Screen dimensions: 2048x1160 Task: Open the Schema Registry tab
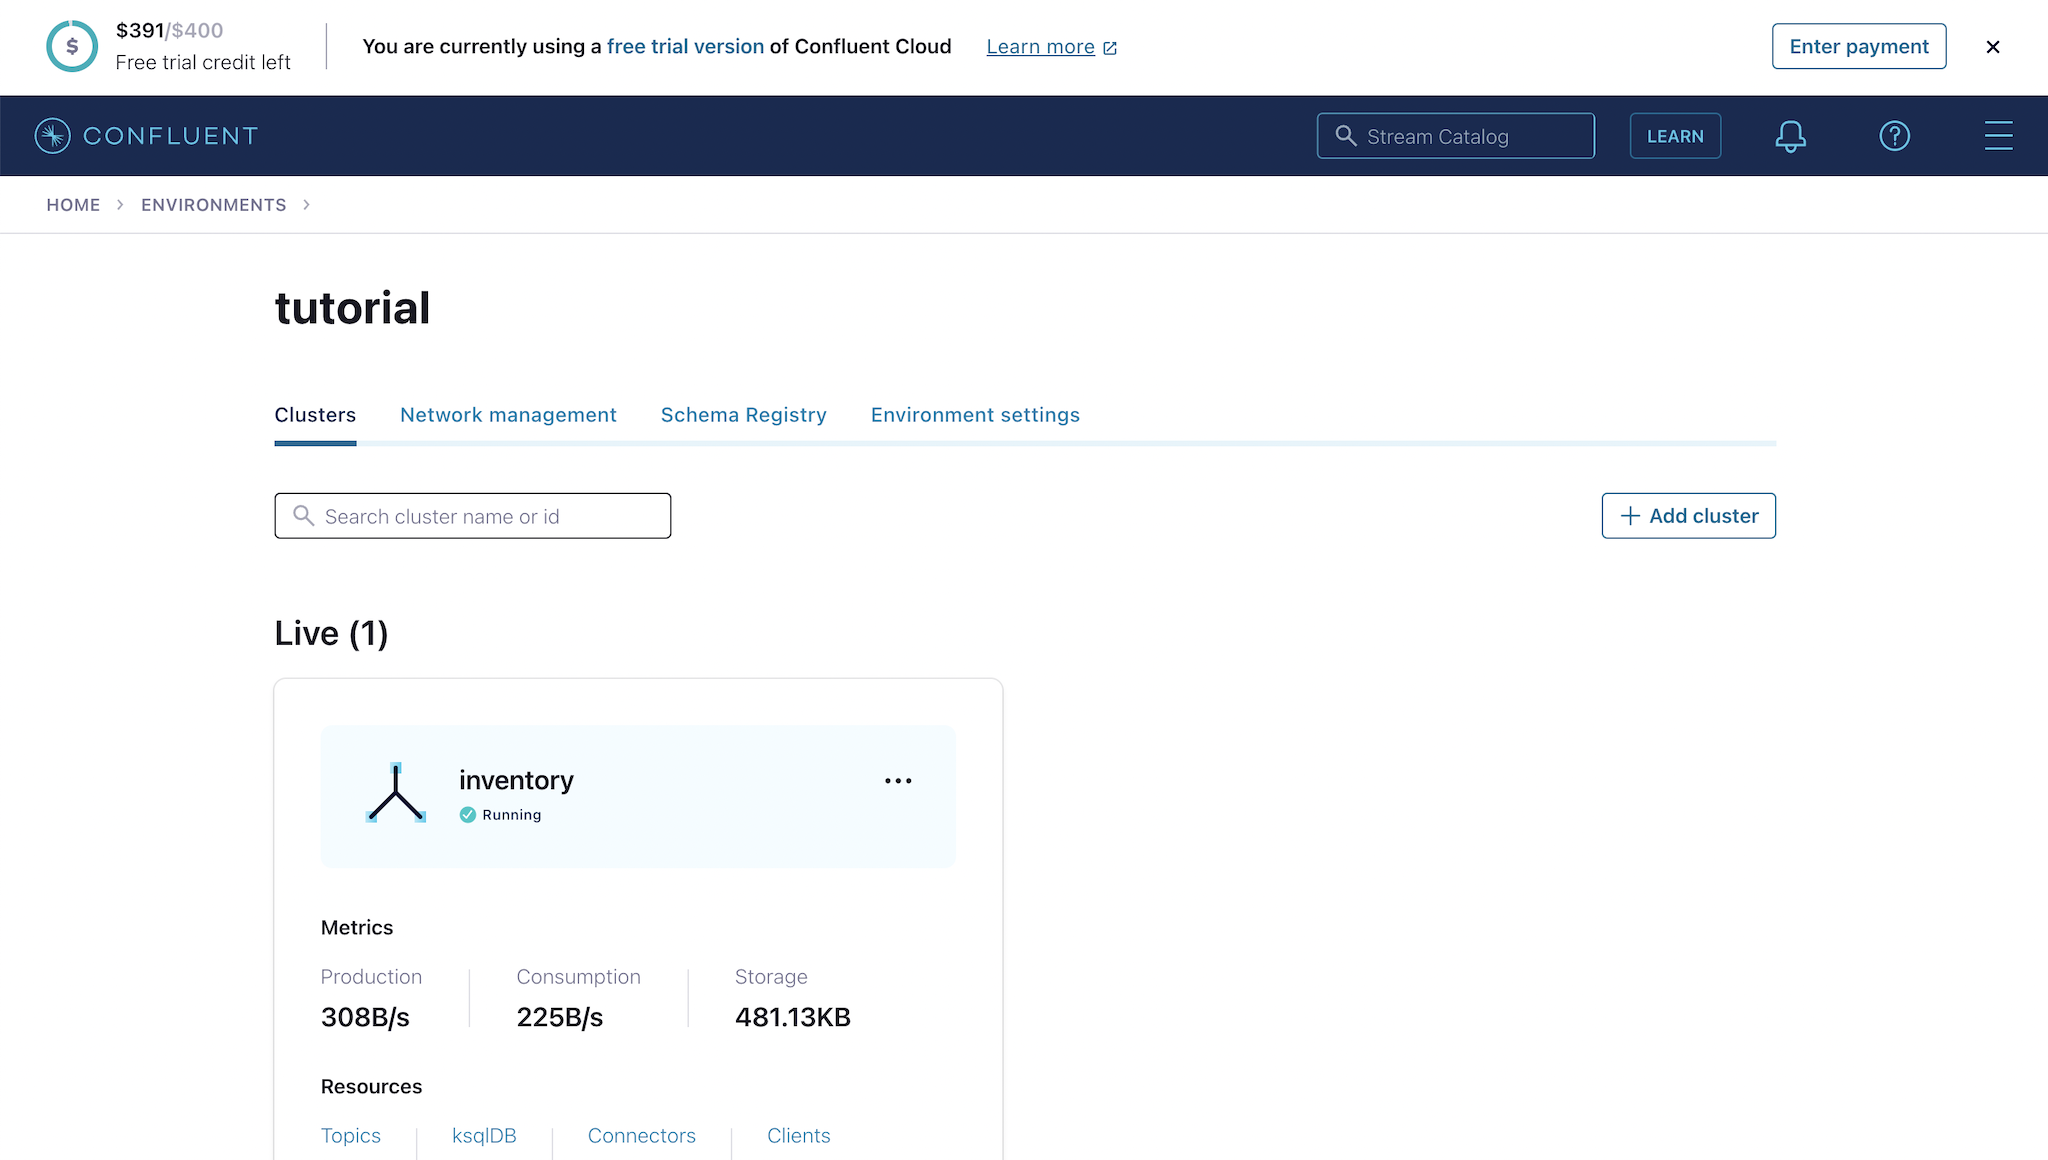coord(743,414)
